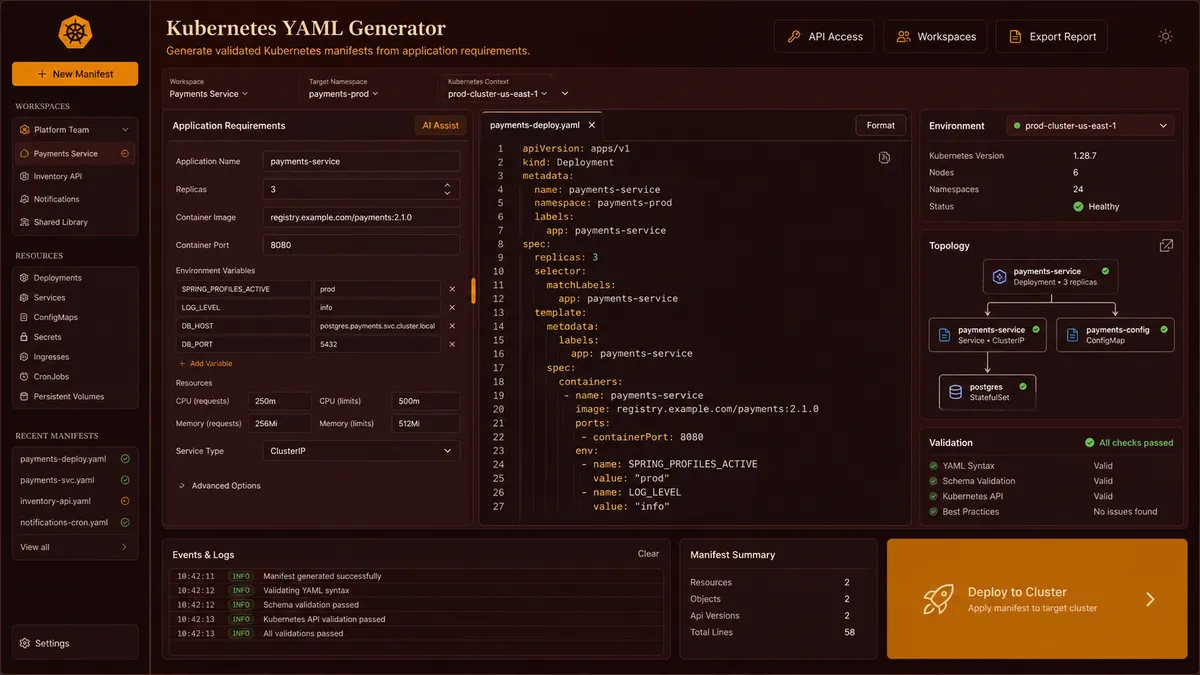Click the Container Image input field

[361, 217]
